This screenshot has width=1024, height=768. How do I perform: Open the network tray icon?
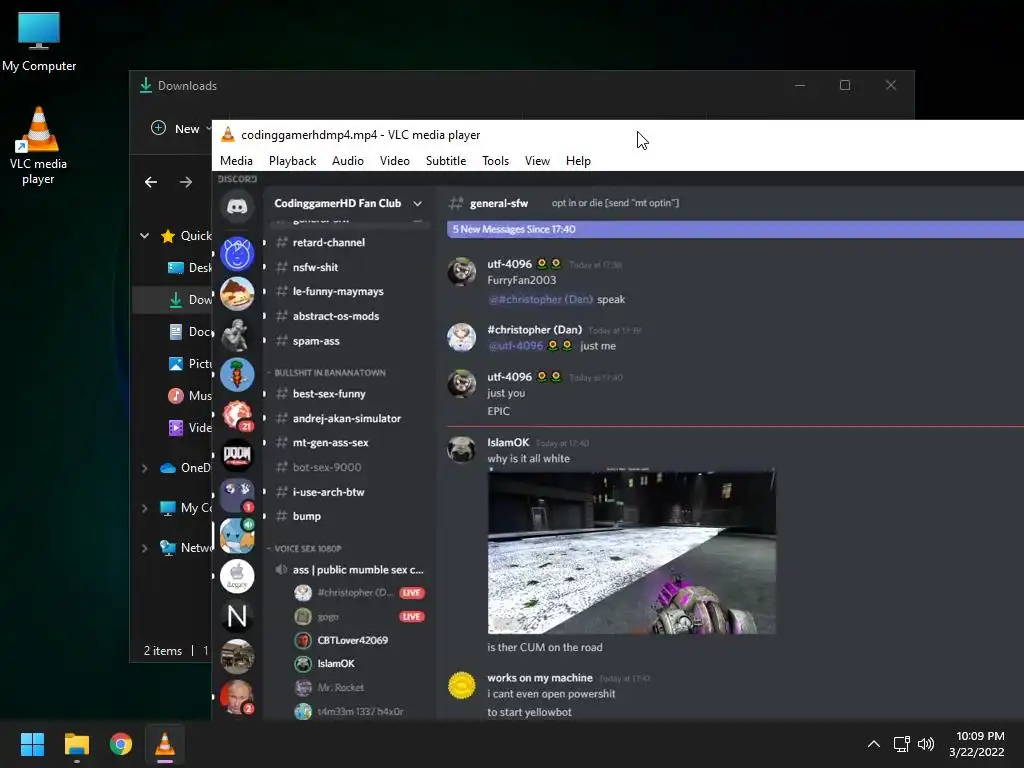902,744
